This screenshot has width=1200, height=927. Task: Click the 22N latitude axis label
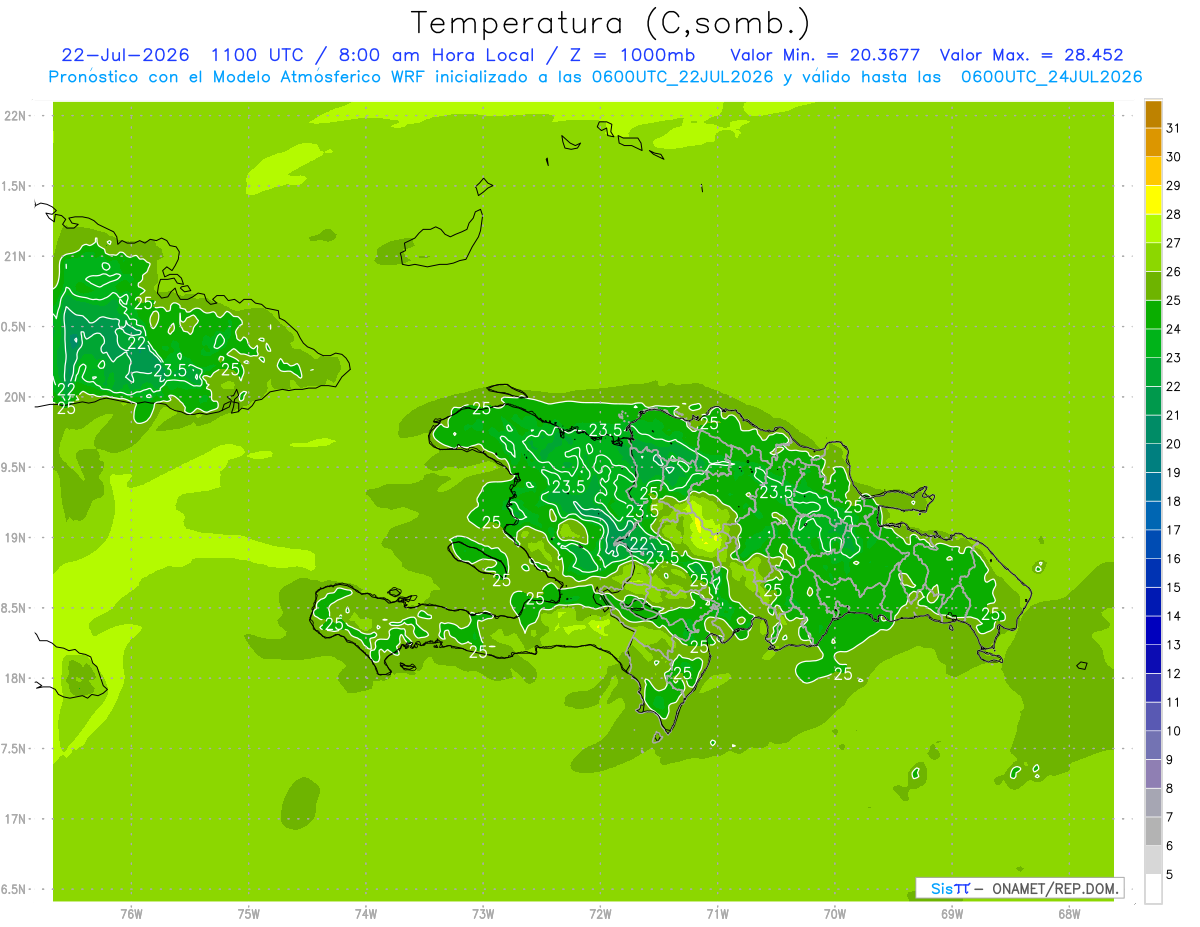click(x=15, y=116)
